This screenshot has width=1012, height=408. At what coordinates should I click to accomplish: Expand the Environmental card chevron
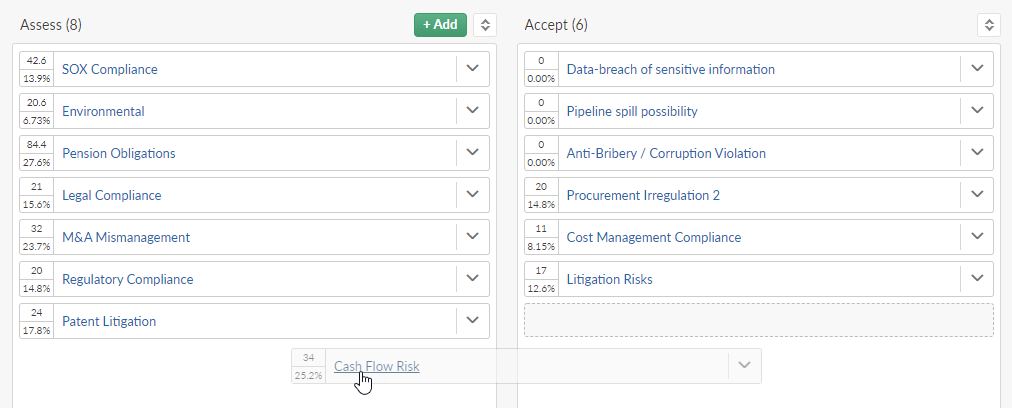472,110
